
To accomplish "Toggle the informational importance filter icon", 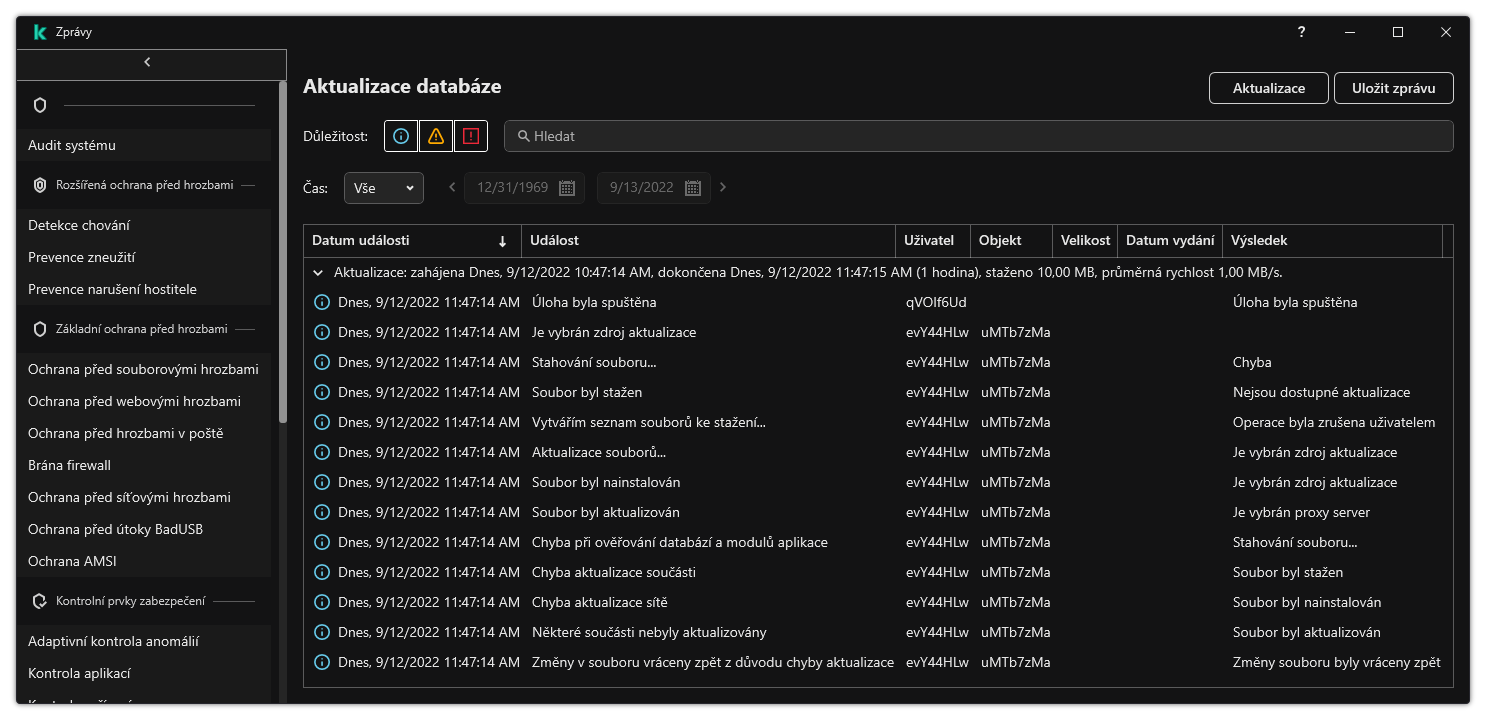I will click(401, 137).
